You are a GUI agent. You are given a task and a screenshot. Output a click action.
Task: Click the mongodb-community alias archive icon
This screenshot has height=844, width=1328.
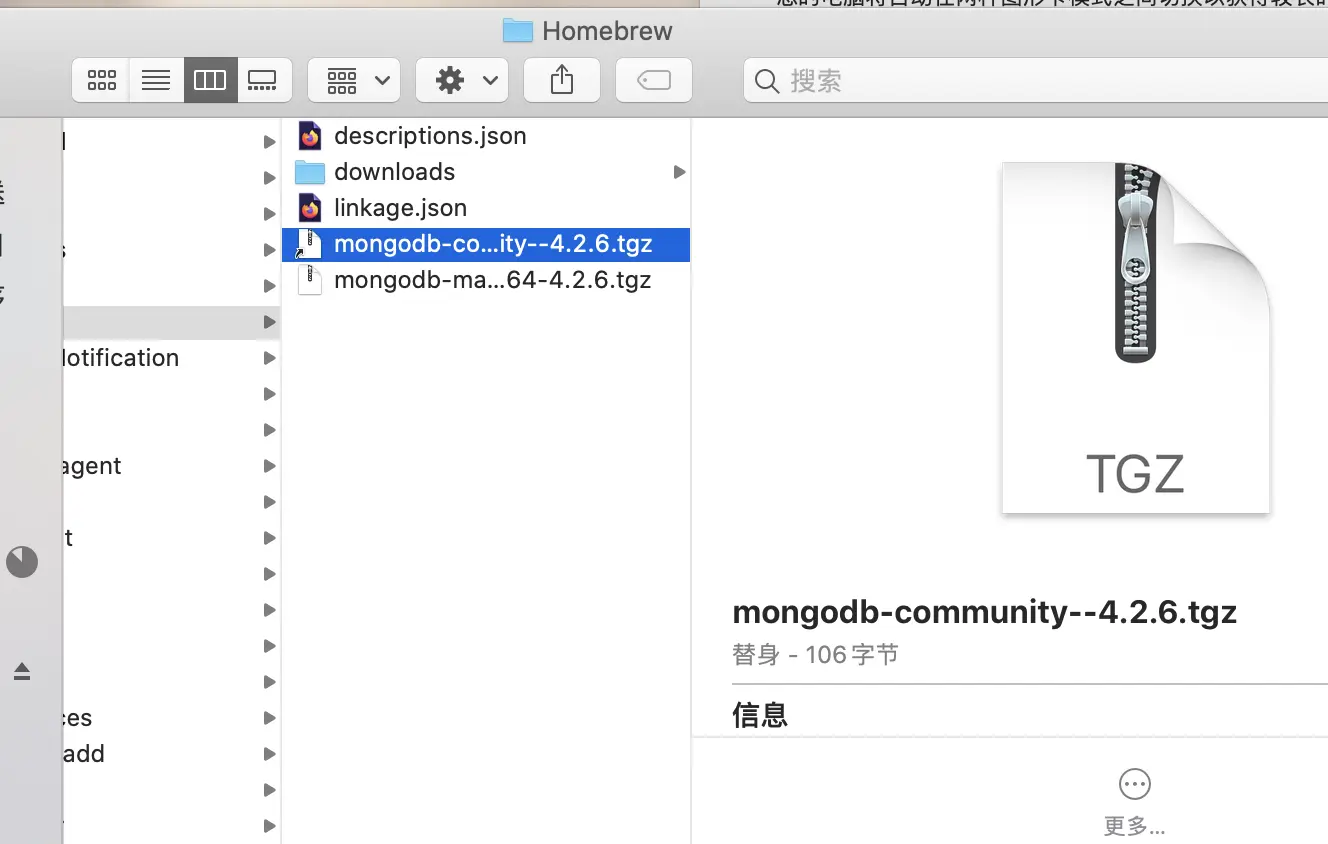pos(310,244)
